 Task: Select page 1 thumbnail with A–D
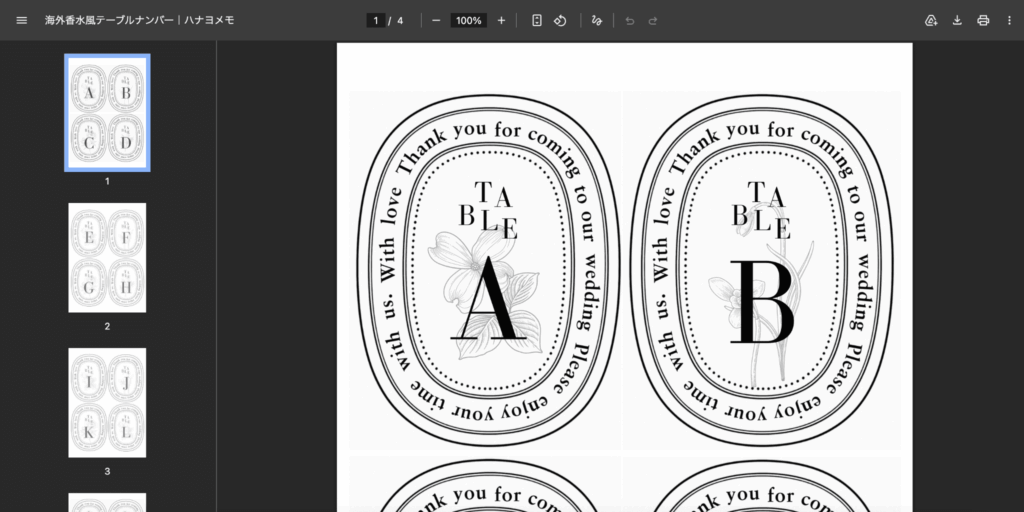pyautogui.click(x=107, y=113)
